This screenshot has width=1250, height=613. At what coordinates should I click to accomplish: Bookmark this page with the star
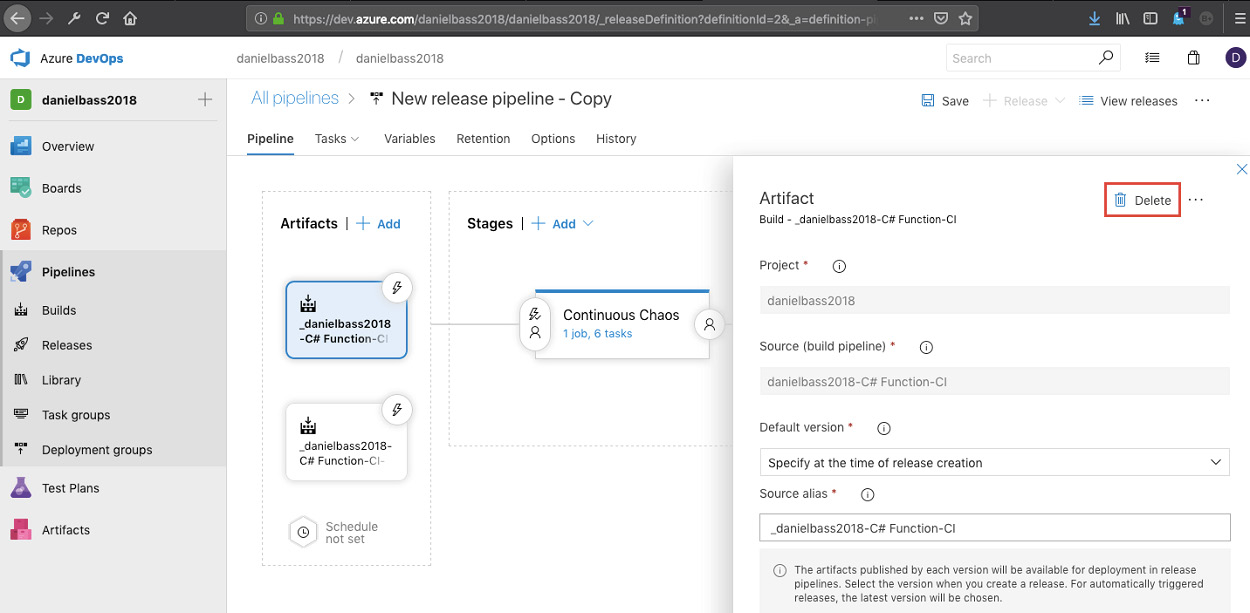[x=965, y=18]
